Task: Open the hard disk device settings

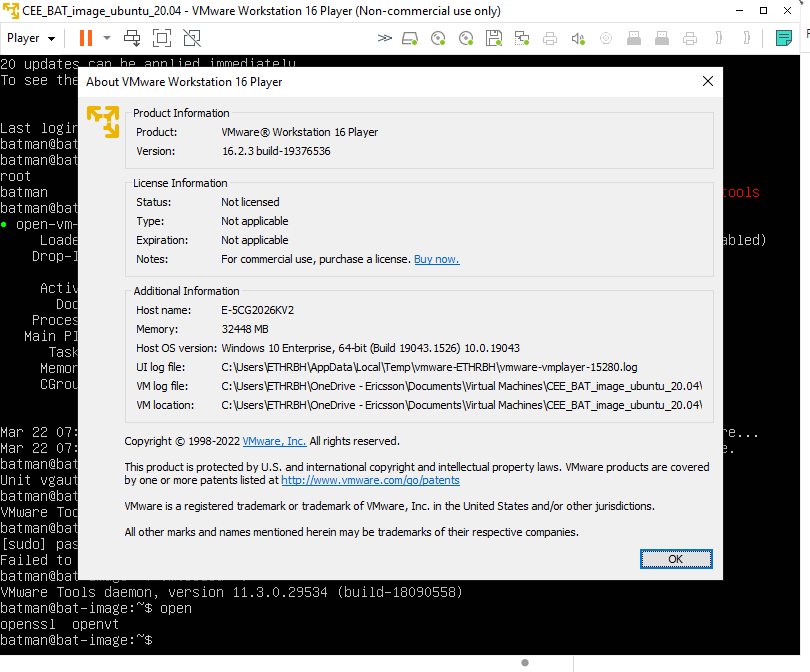Action: coord(409,37)
